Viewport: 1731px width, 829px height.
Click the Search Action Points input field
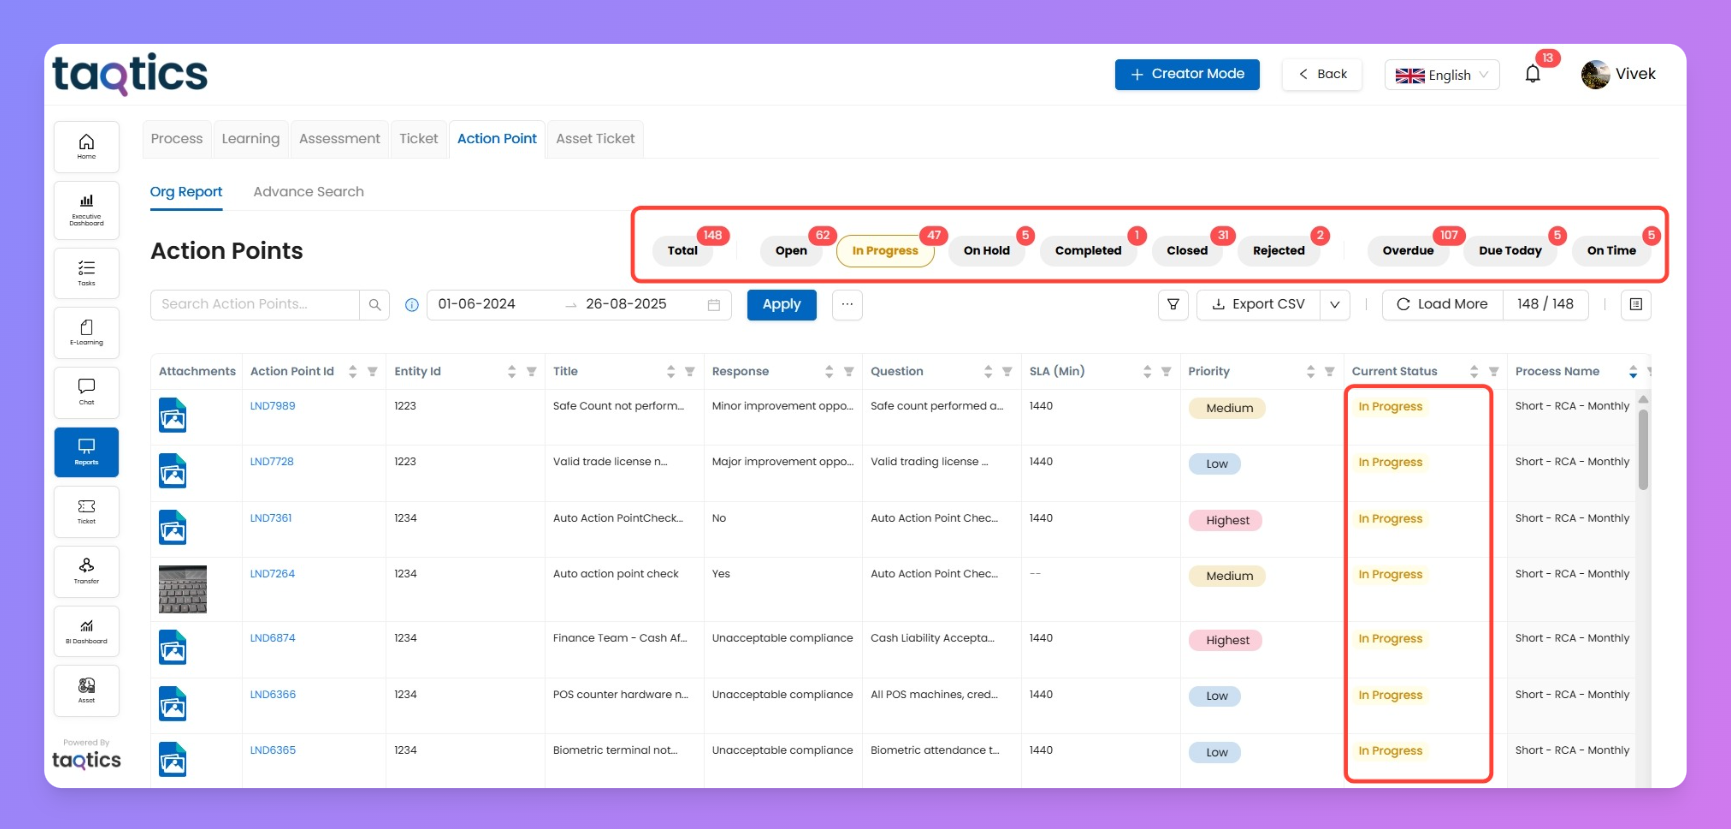point(255,305)
